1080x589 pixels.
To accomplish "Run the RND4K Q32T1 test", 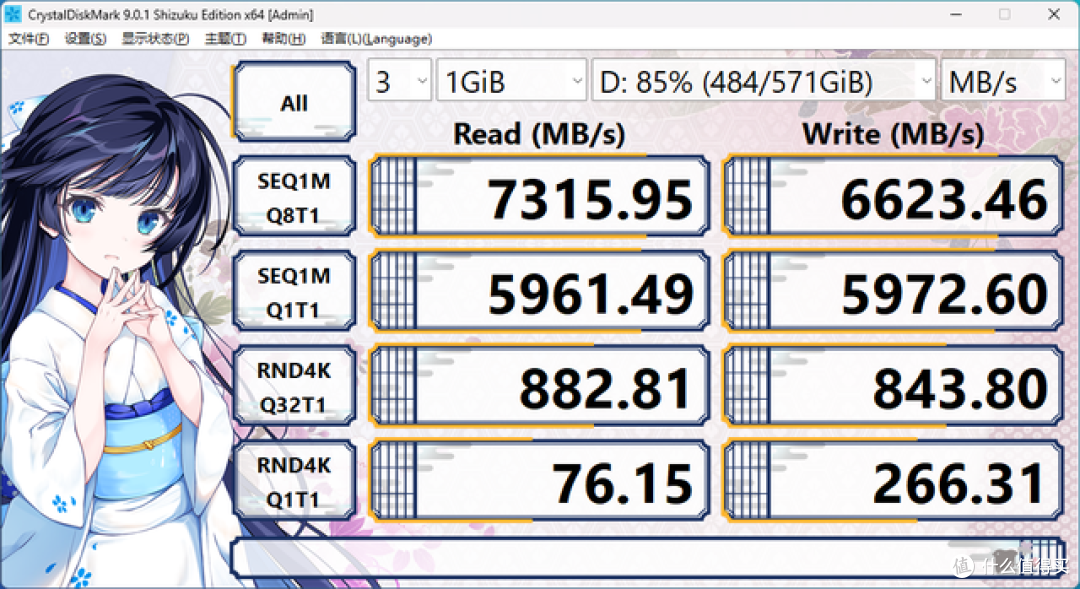I will pos(294,386).
